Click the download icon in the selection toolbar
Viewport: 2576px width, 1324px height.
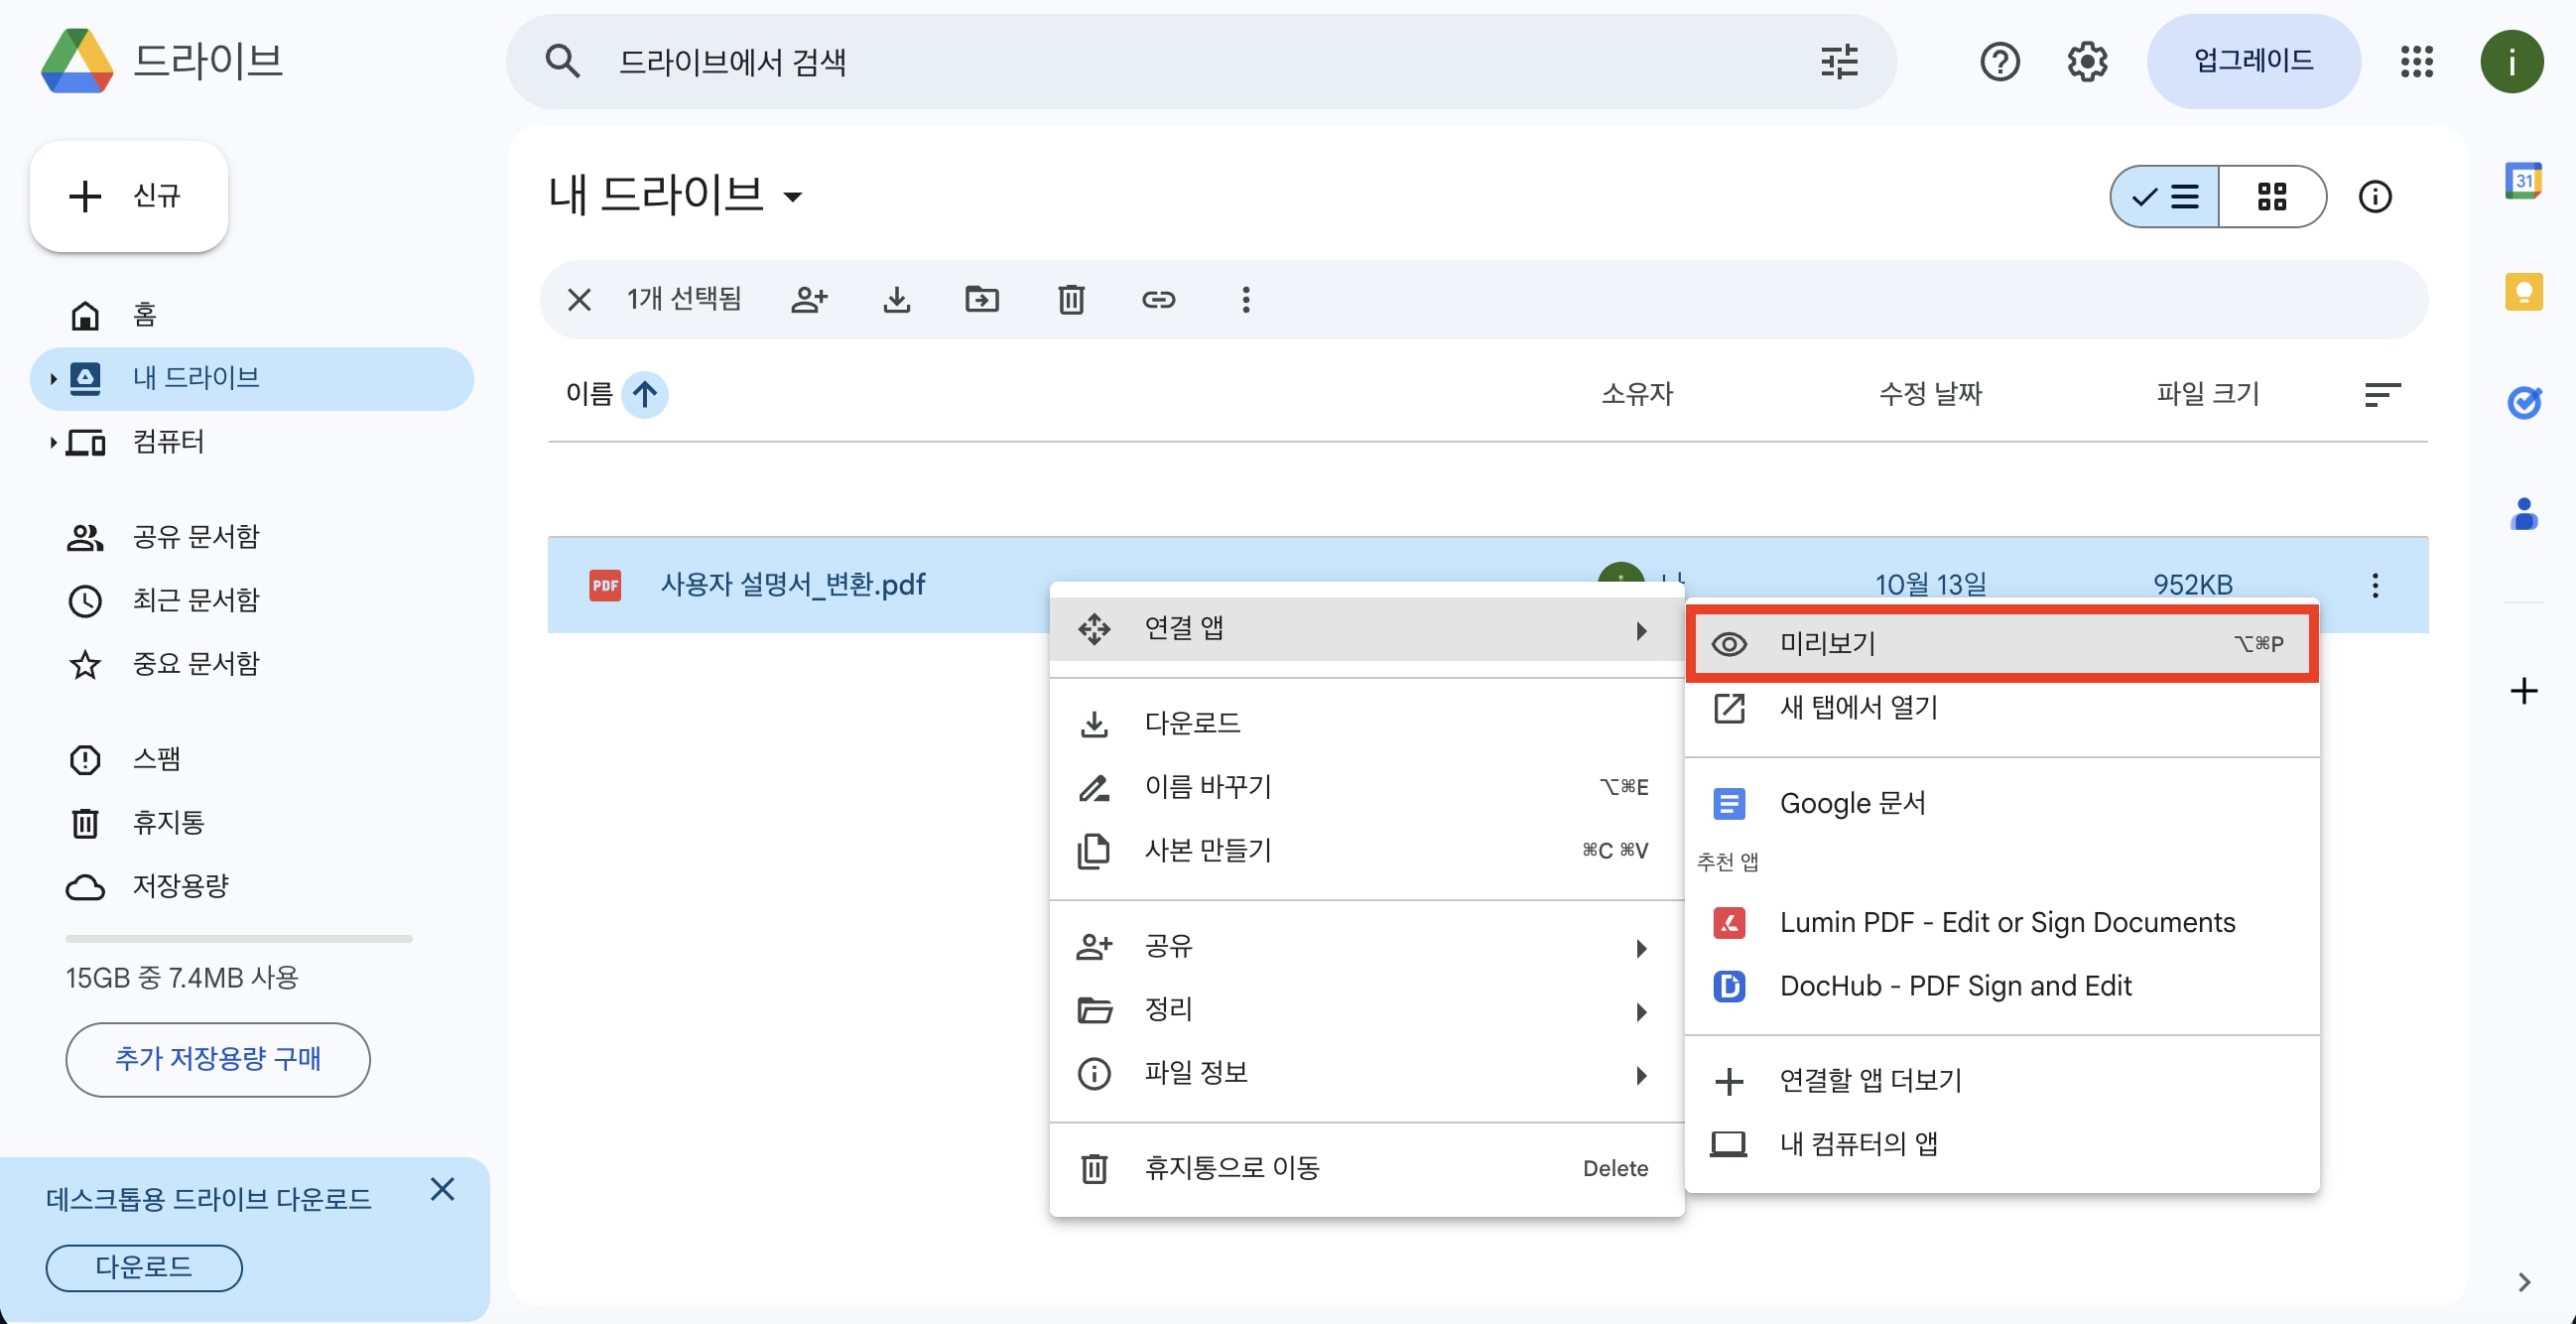coord(896,299)
